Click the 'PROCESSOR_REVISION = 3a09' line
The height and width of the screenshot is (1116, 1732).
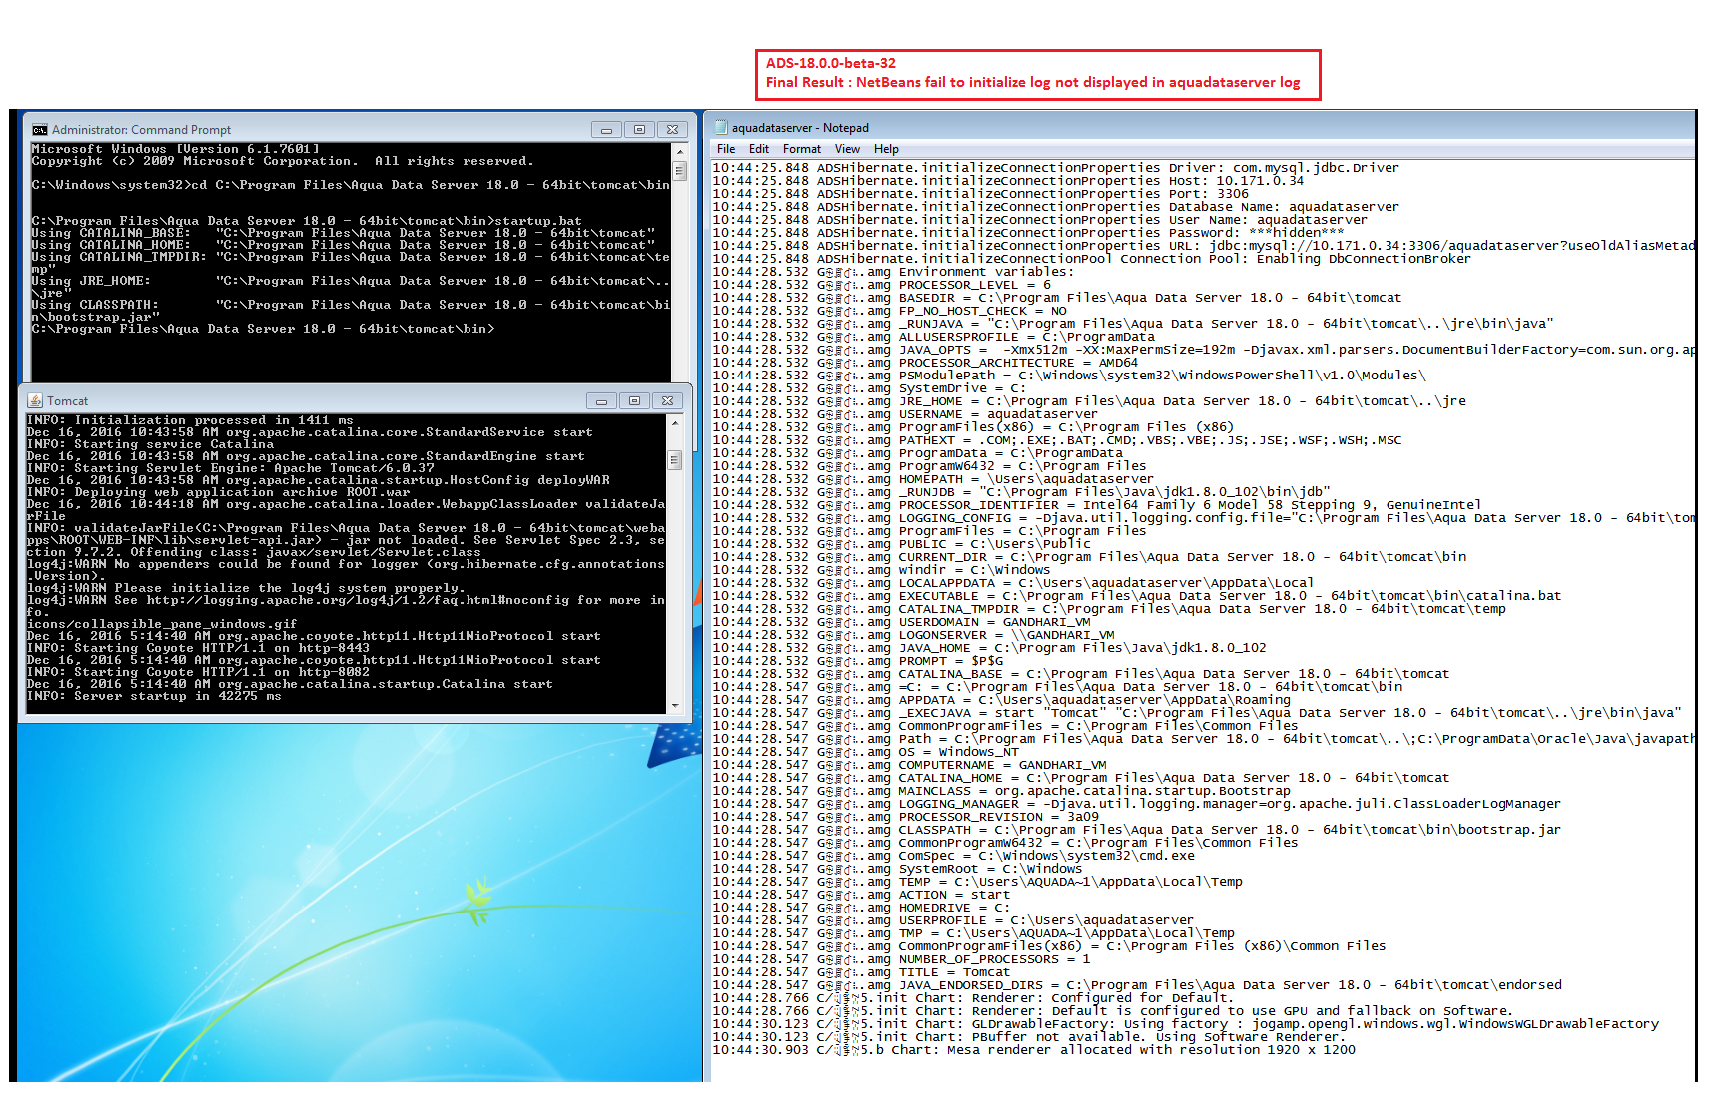[905, 817]
